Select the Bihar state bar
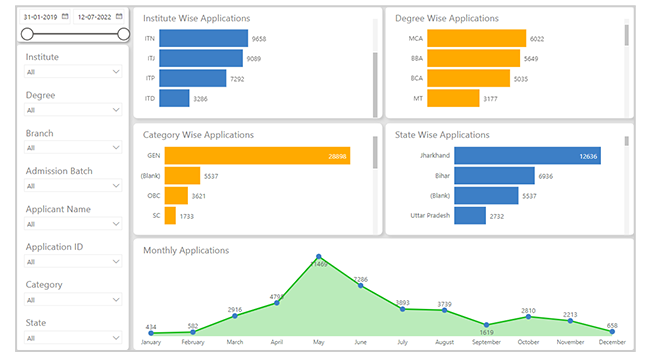Viewport: 650px width, 360px height. click(x=495, y=175)
